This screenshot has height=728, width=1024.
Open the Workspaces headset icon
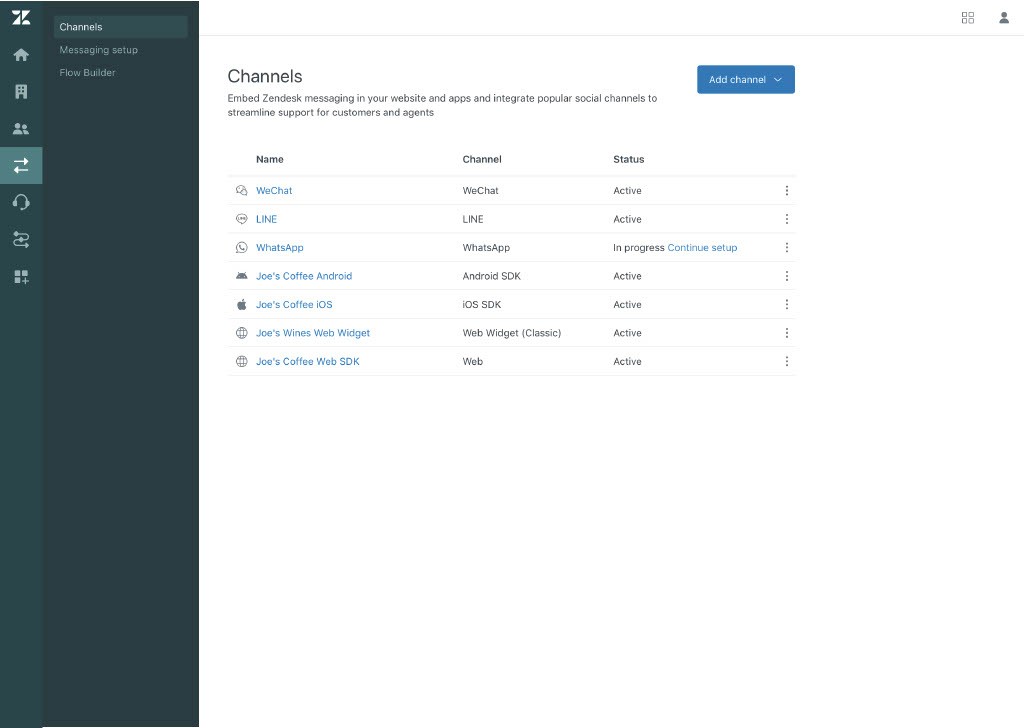[x=21, y=202]
